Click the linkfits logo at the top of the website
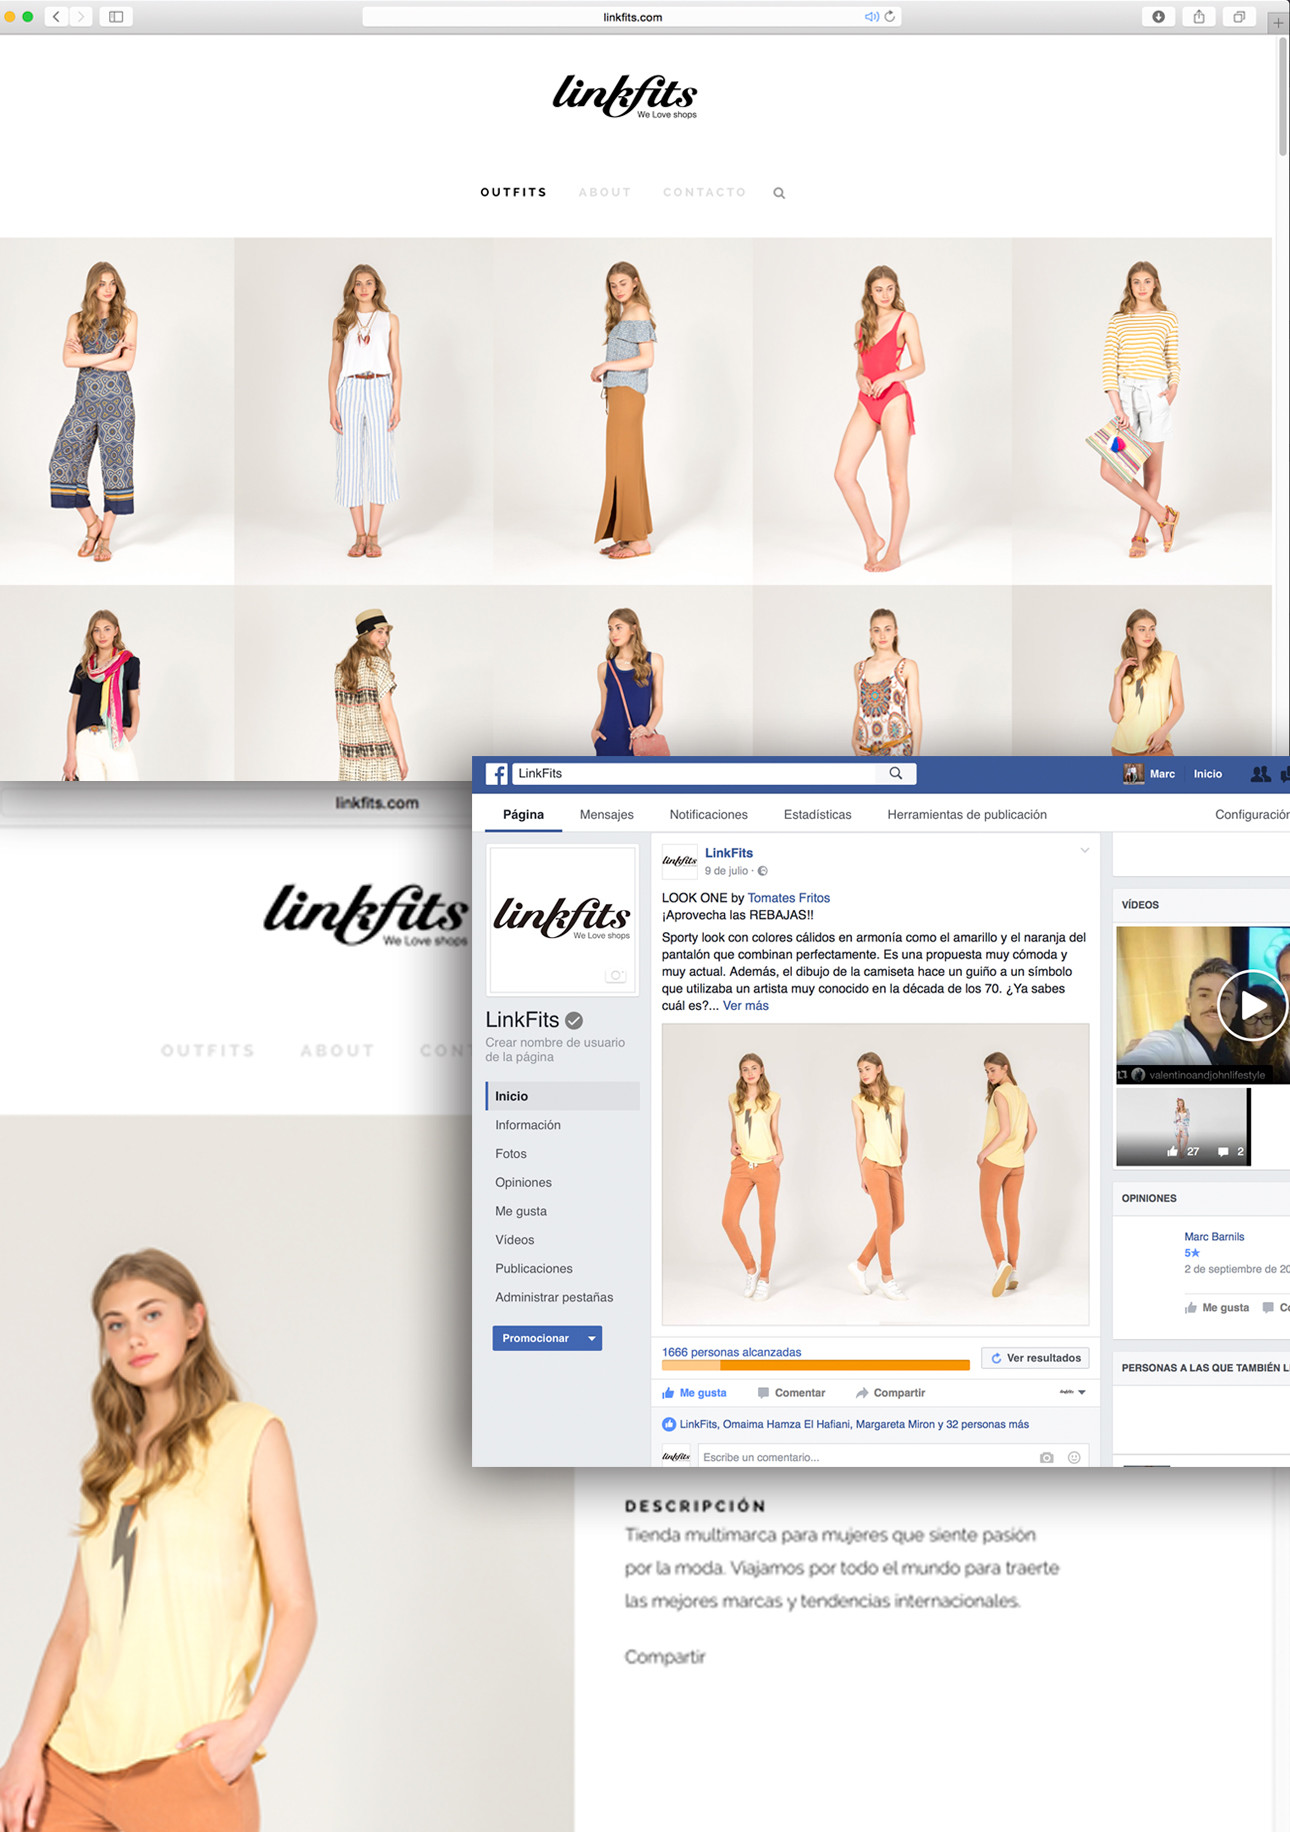Image resolution: width=1290 pixels, height=1832 pixels. (x=625, y=96)
